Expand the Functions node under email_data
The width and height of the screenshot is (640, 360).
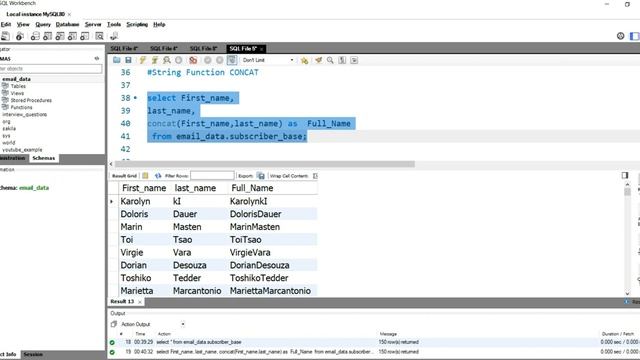coord(21,107)
